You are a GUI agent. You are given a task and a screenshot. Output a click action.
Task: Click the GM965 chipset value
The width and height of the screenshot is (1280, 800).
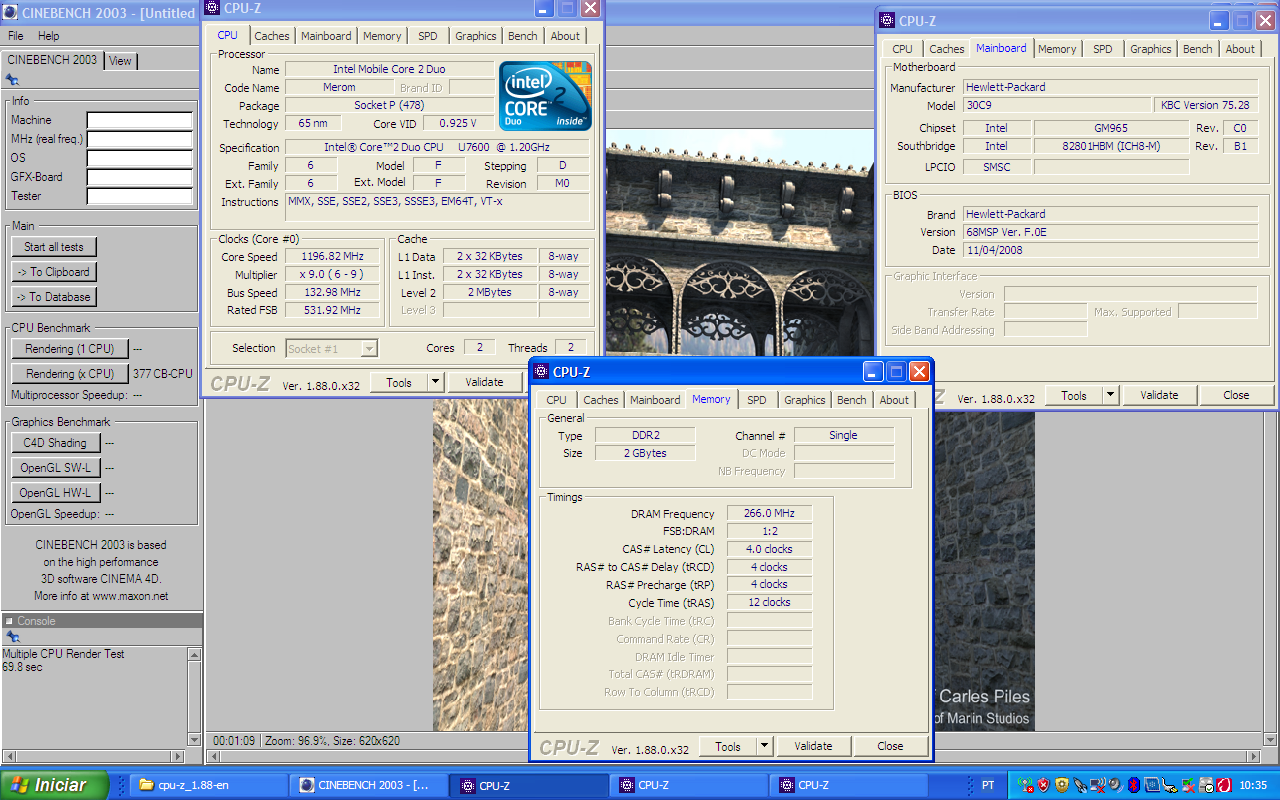1110,128
